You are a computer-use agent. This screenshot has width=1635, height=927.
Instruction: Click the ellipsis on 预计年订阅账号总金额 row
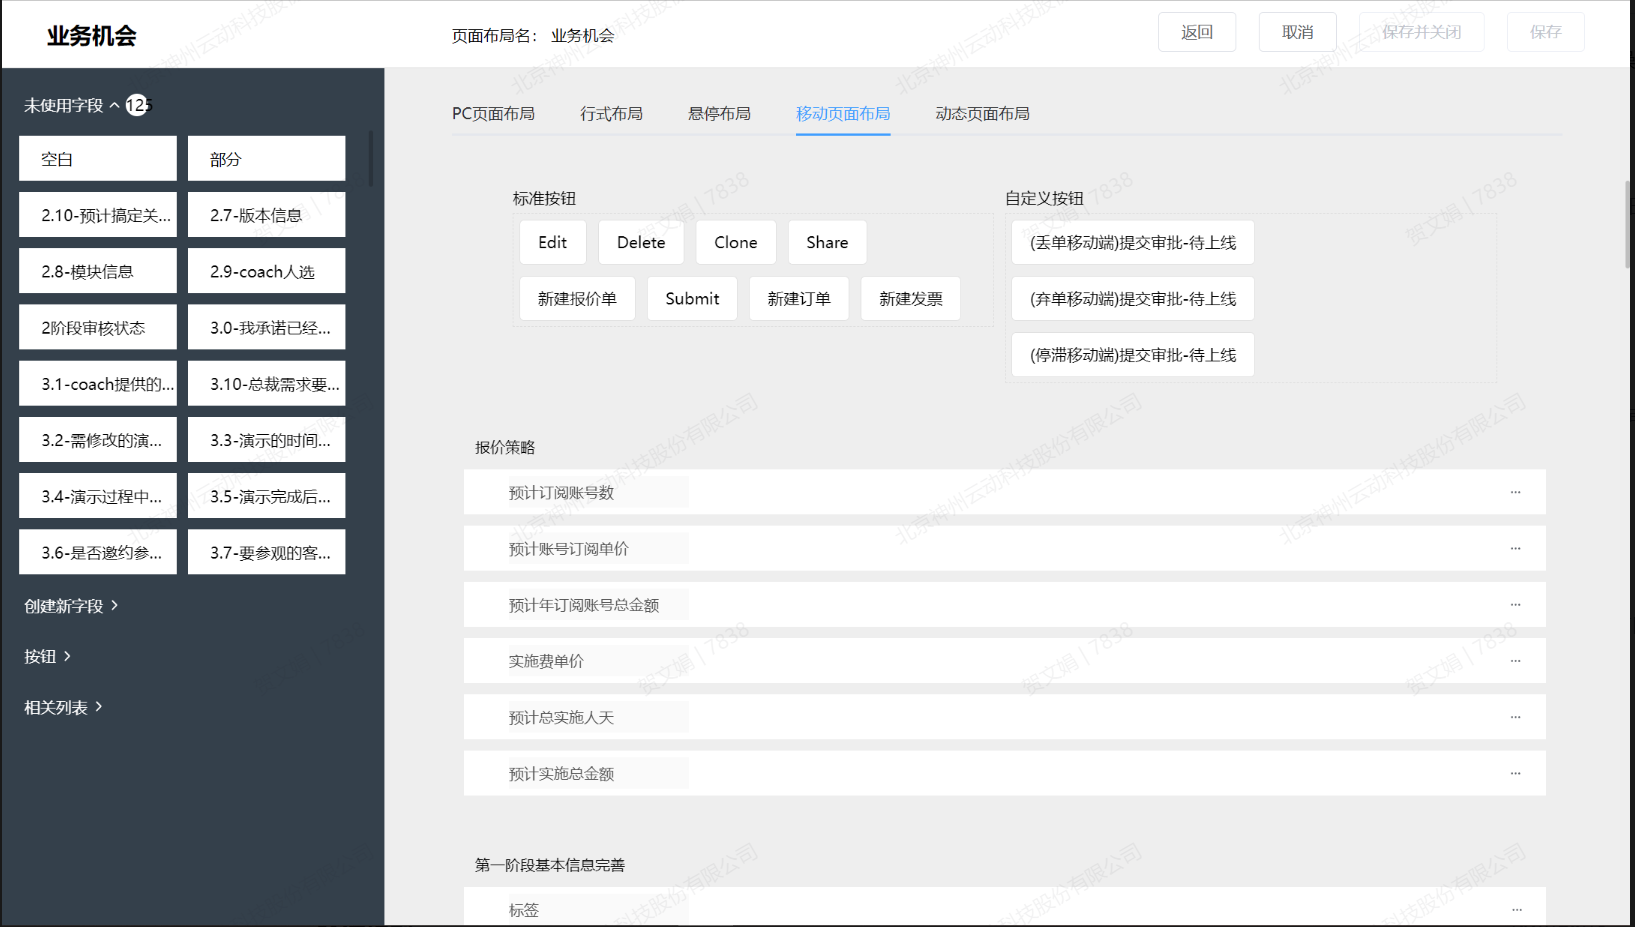(x=1515, y=604)
